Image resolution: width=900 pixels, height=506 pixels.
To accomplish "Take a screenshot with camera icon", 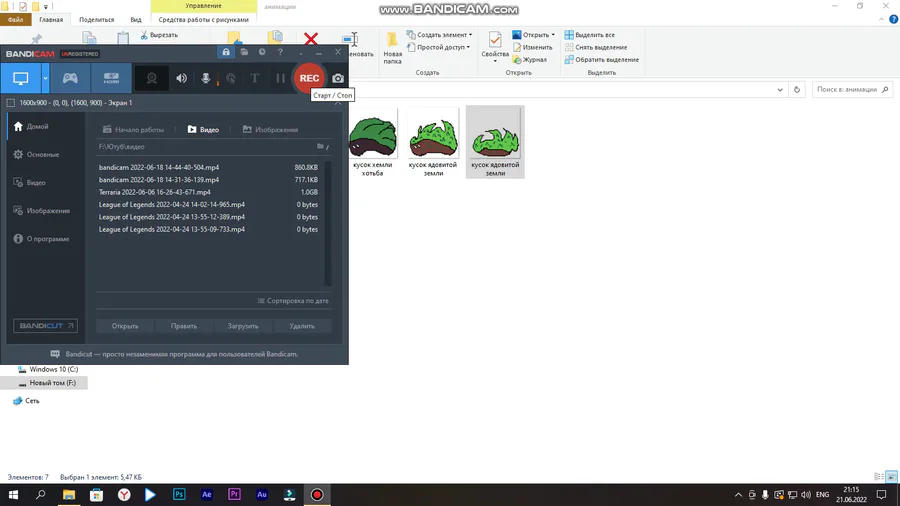I will 338,78.
